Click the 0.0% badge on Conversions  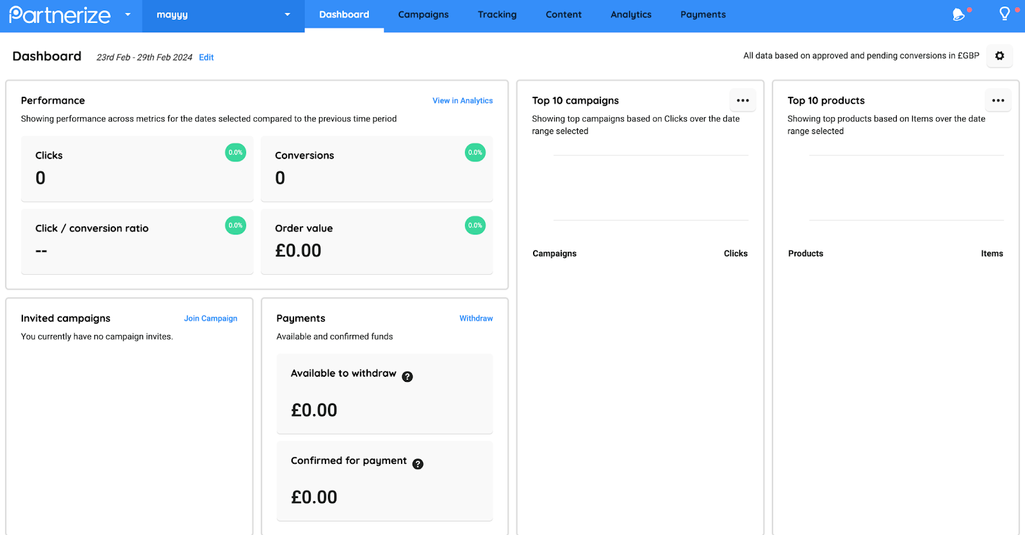[475, 152]
